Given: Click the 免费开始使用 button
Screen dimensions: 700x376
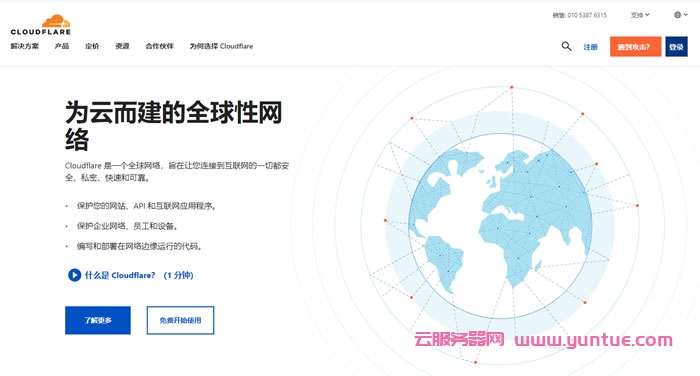Looking at the screenshot, I should coord(180,320).
